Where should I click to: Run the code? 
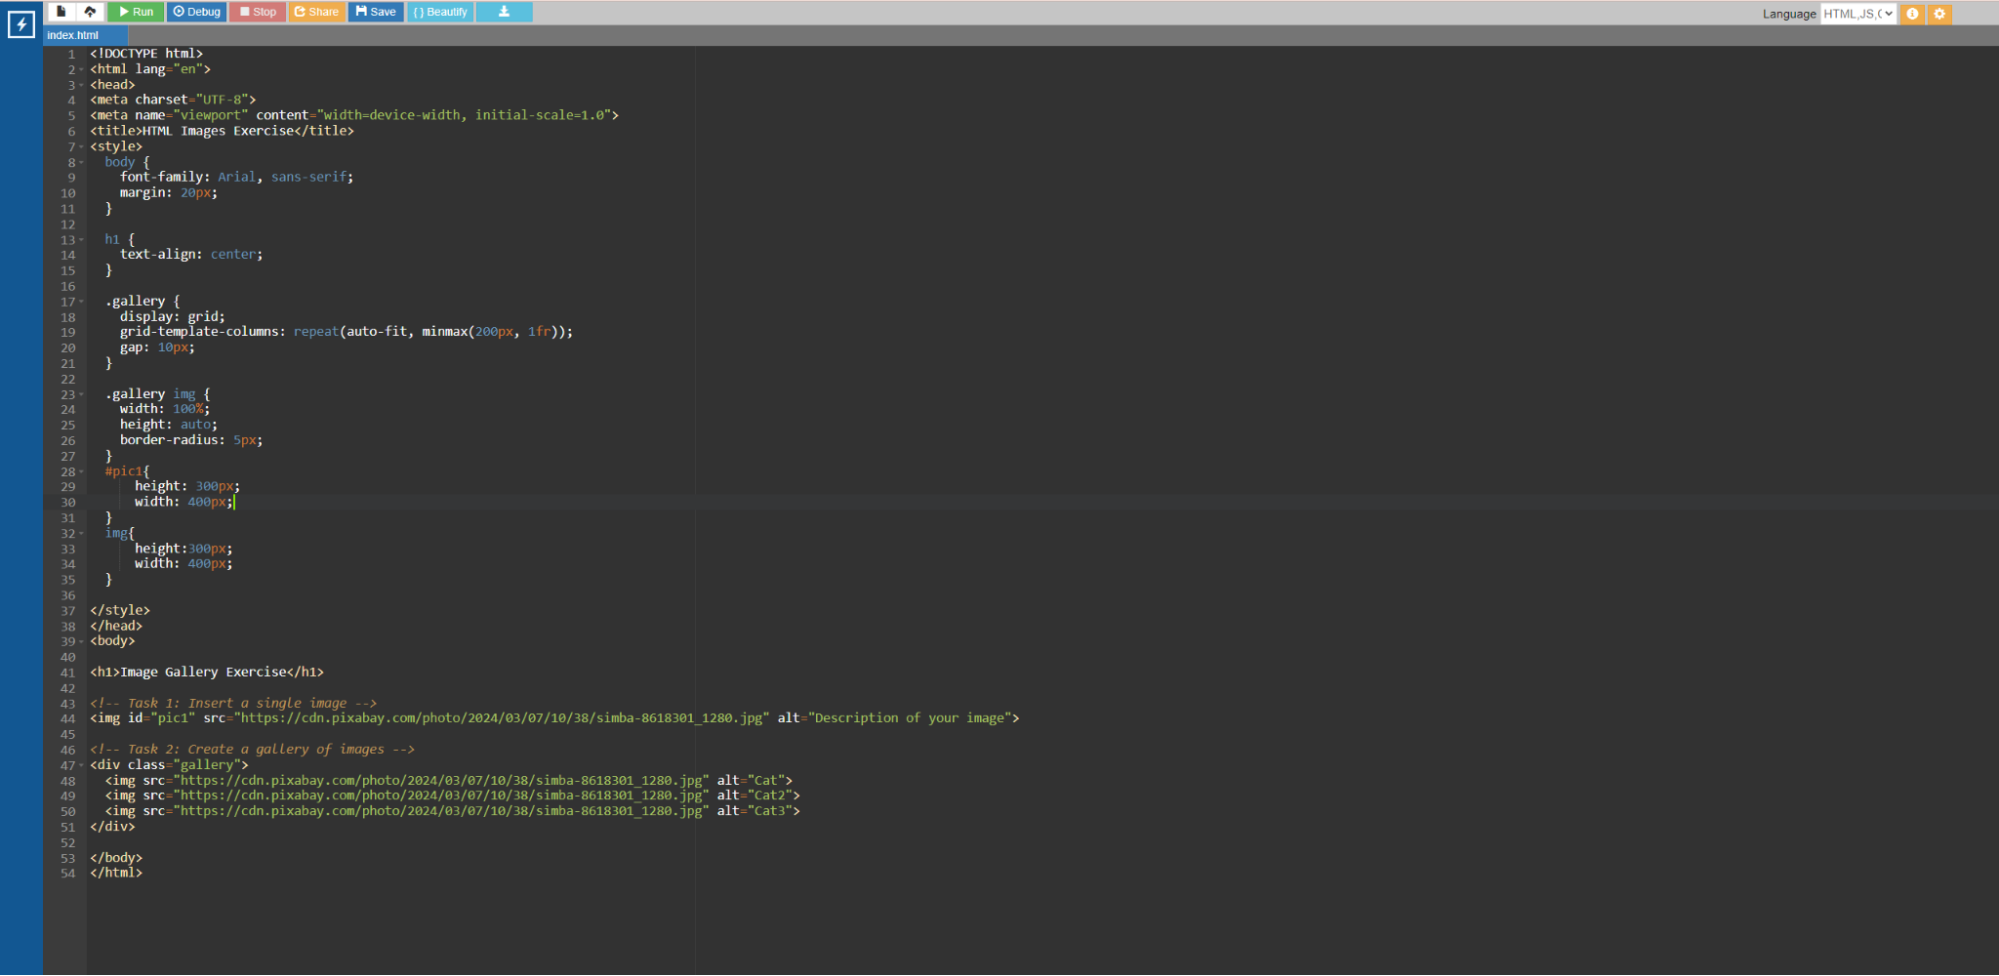coord(136,12)
